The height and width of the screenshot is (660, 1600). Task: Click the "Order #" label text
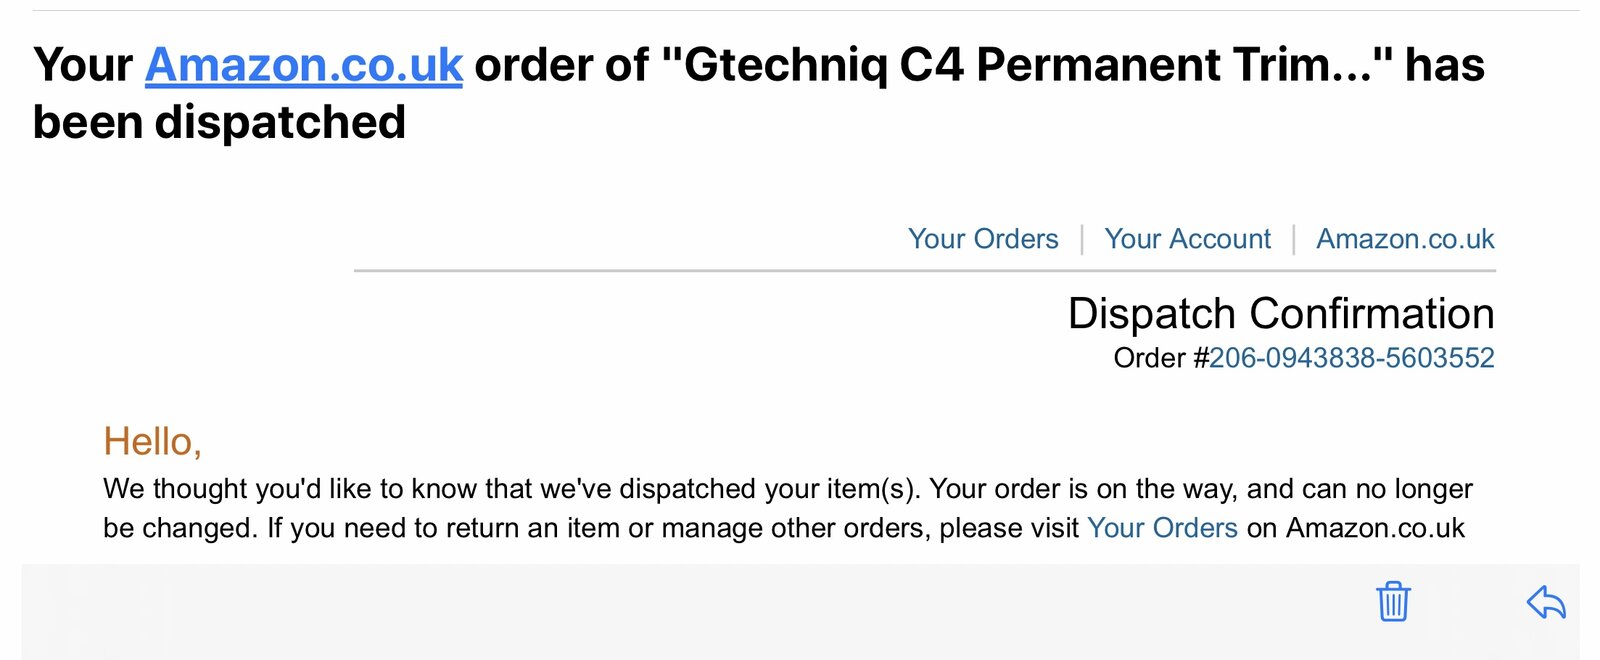point(1160,358)
